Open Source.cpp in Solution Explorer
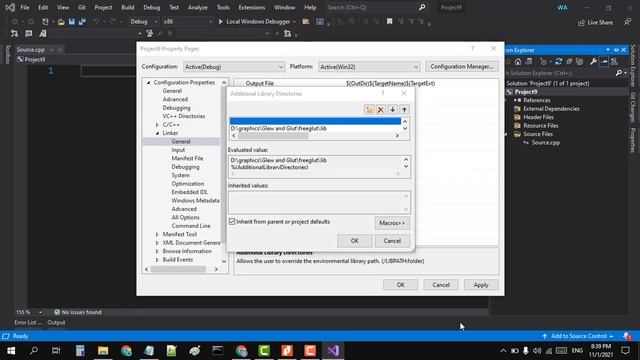The height and width of the screenshot is (360, 640). pyautogui.click(x=546, y=142)
